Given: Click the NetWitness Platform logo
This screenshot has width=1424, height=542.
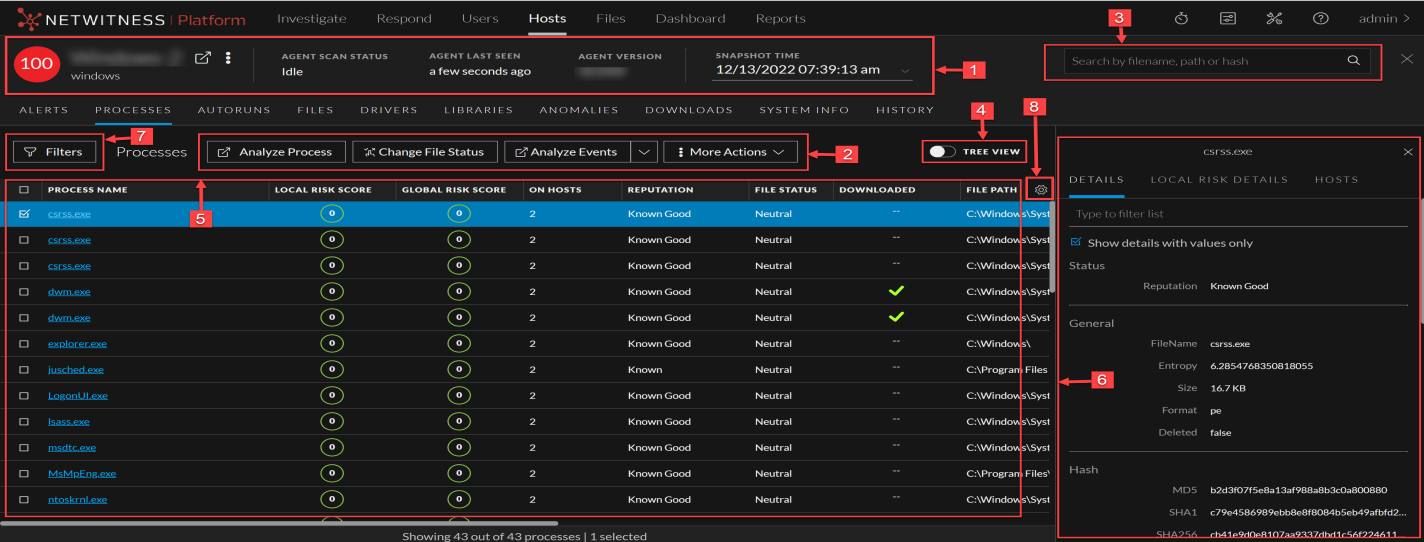Looking at the screenshot, I should [x=131, y=19].
